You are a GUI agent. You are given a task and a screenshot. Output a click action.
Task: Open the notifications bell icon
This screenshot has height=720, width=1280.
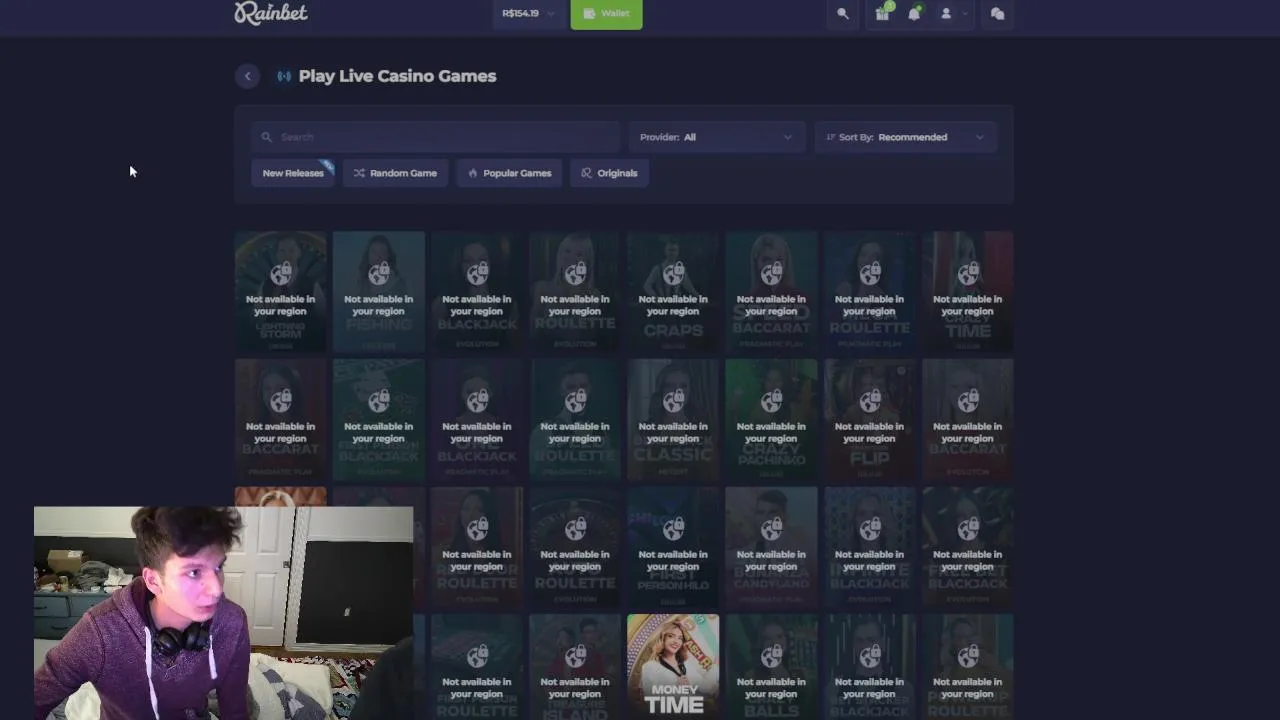tap(914, 13)
